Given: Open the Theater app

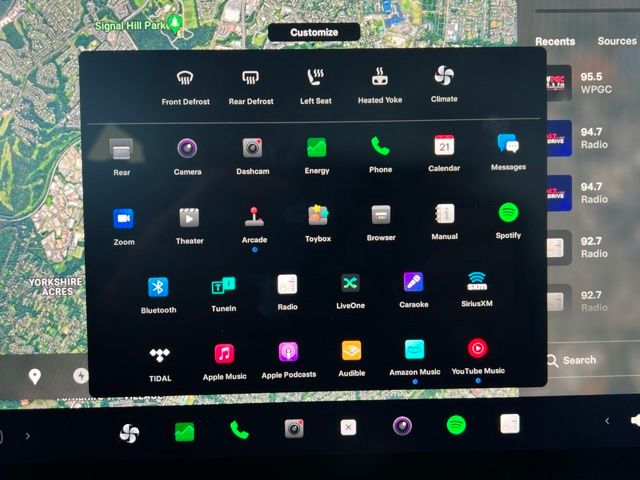Looking at the screenshot, I should tap(189, 217).
